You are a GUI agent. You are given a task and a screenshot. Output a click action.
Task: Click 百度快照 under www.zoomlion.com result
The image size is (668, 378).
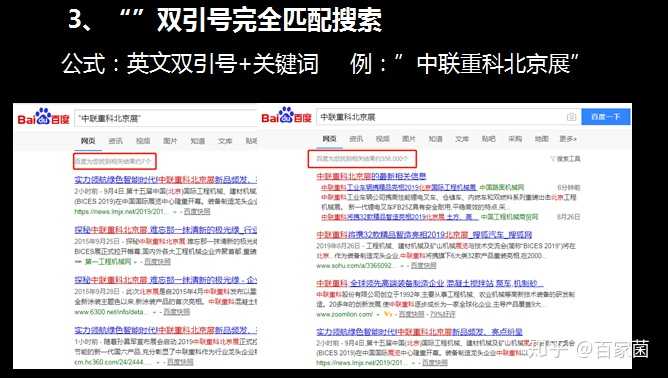tap(412, 315)
